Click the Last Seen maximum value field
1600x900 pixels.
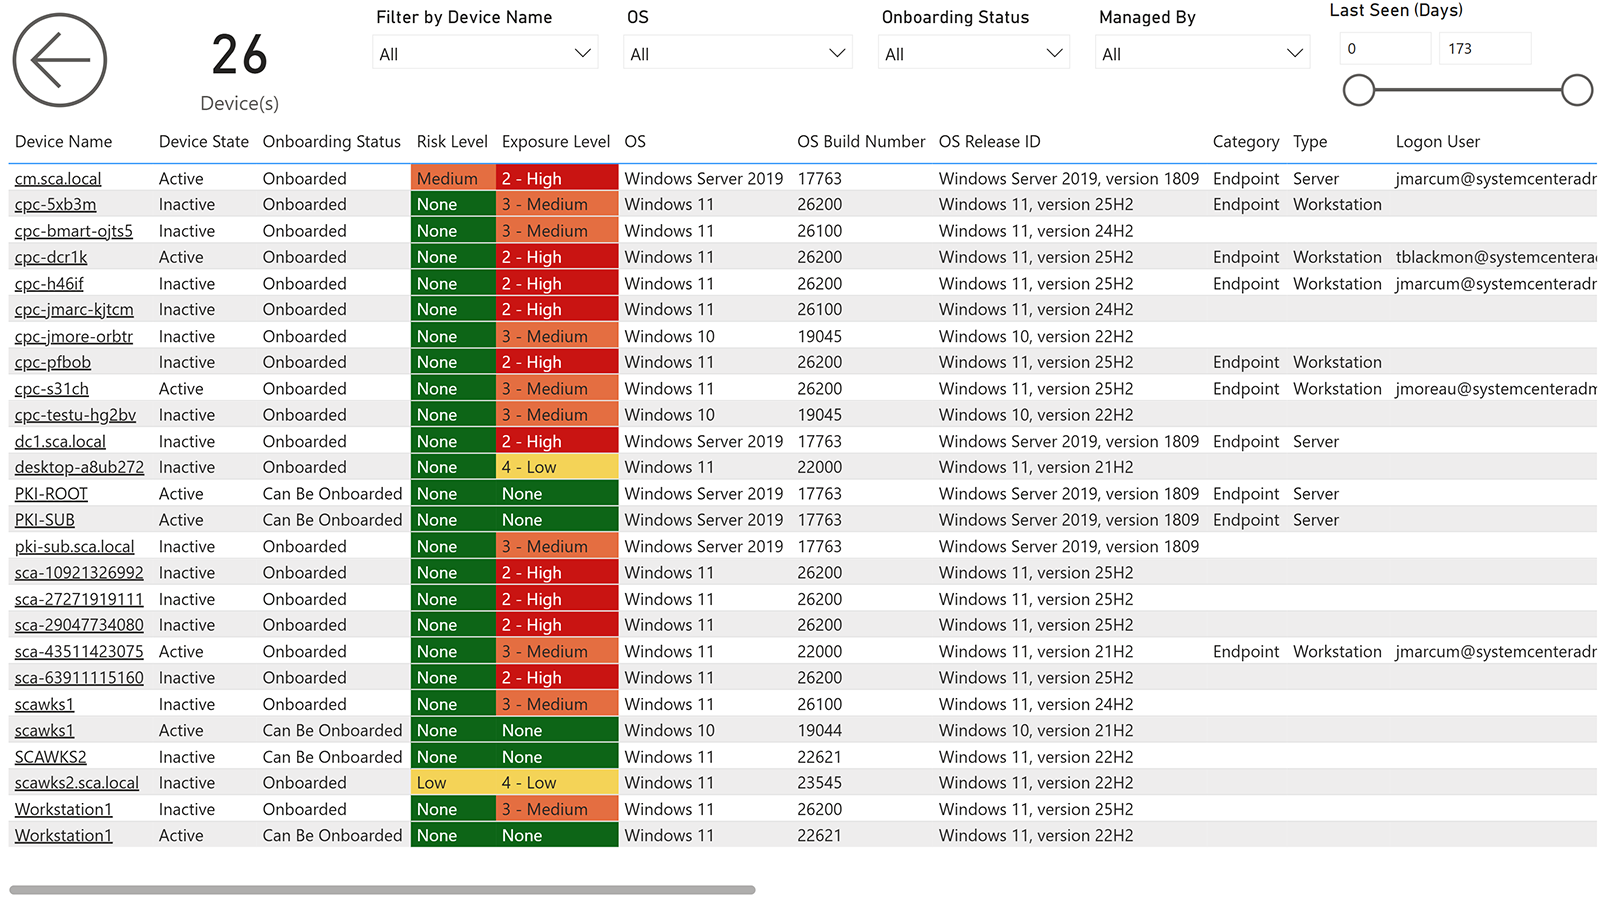[1485, 48]
